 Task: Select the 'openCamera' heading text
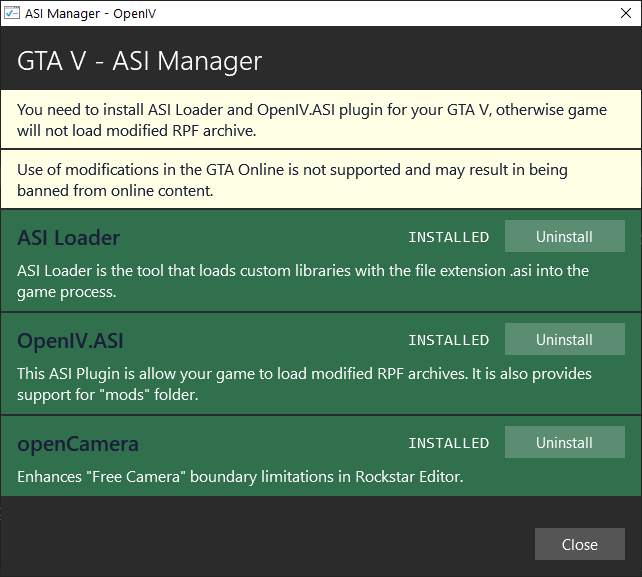[78, 444]
